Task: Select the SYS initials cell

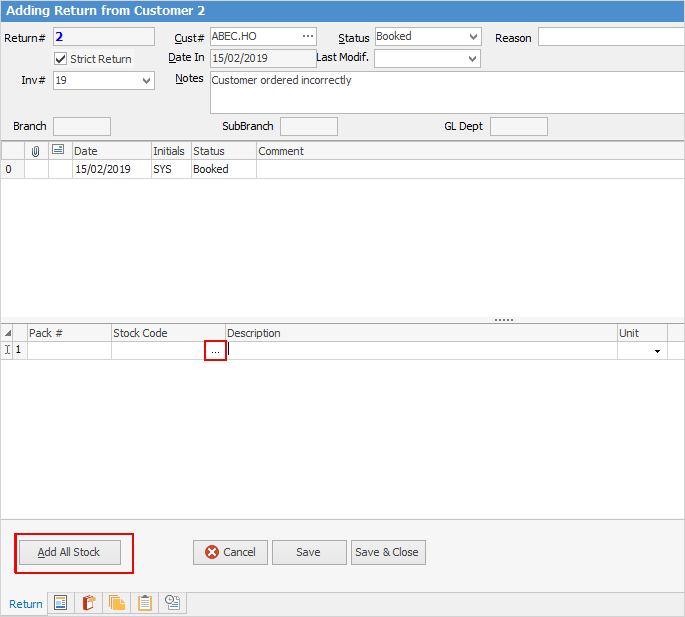Action: [x=171, y=169]
